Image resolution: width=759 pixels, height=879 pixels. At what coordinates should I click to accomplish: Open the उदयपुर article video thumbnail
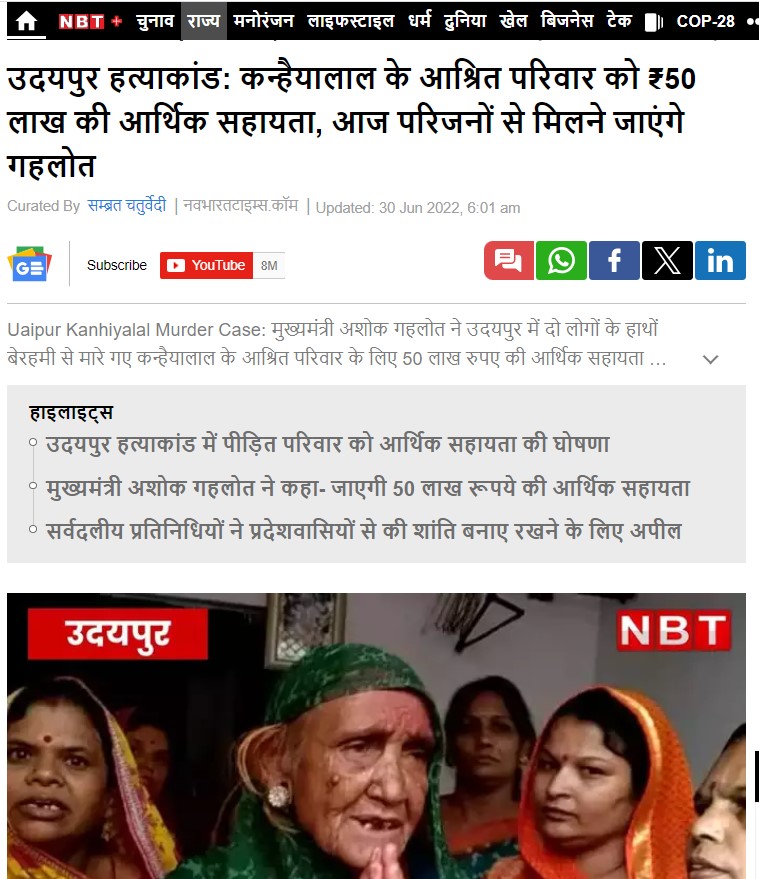(x=376, y=735)
